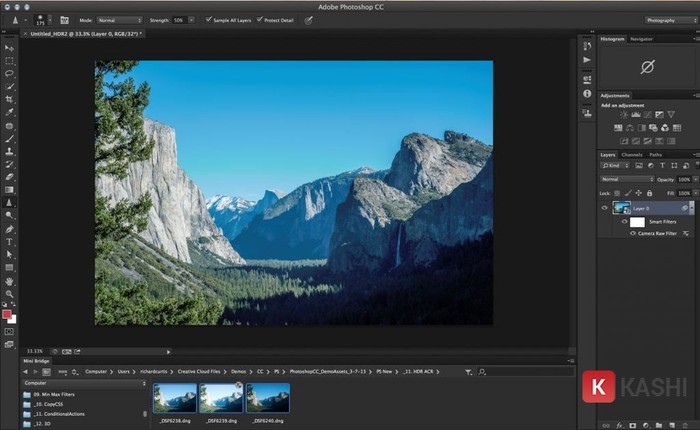Select the Eraser tool
Image resolution: width=700 pixels, height=430 pixels.
(x=9, y=177)
